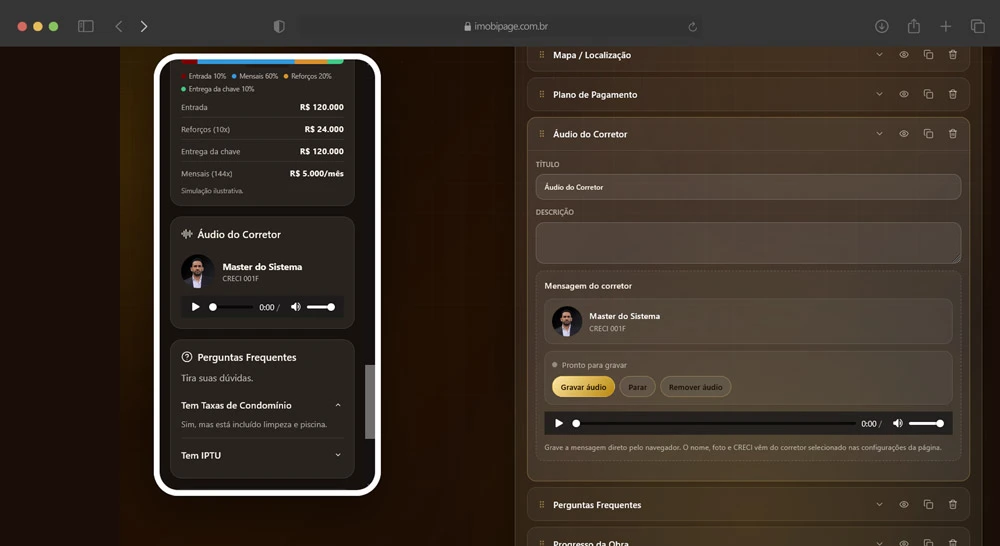Screen dimensions: 1000x546
Task: Mute the editor audio player speaker icon
Action: click(x=897, y=423)
